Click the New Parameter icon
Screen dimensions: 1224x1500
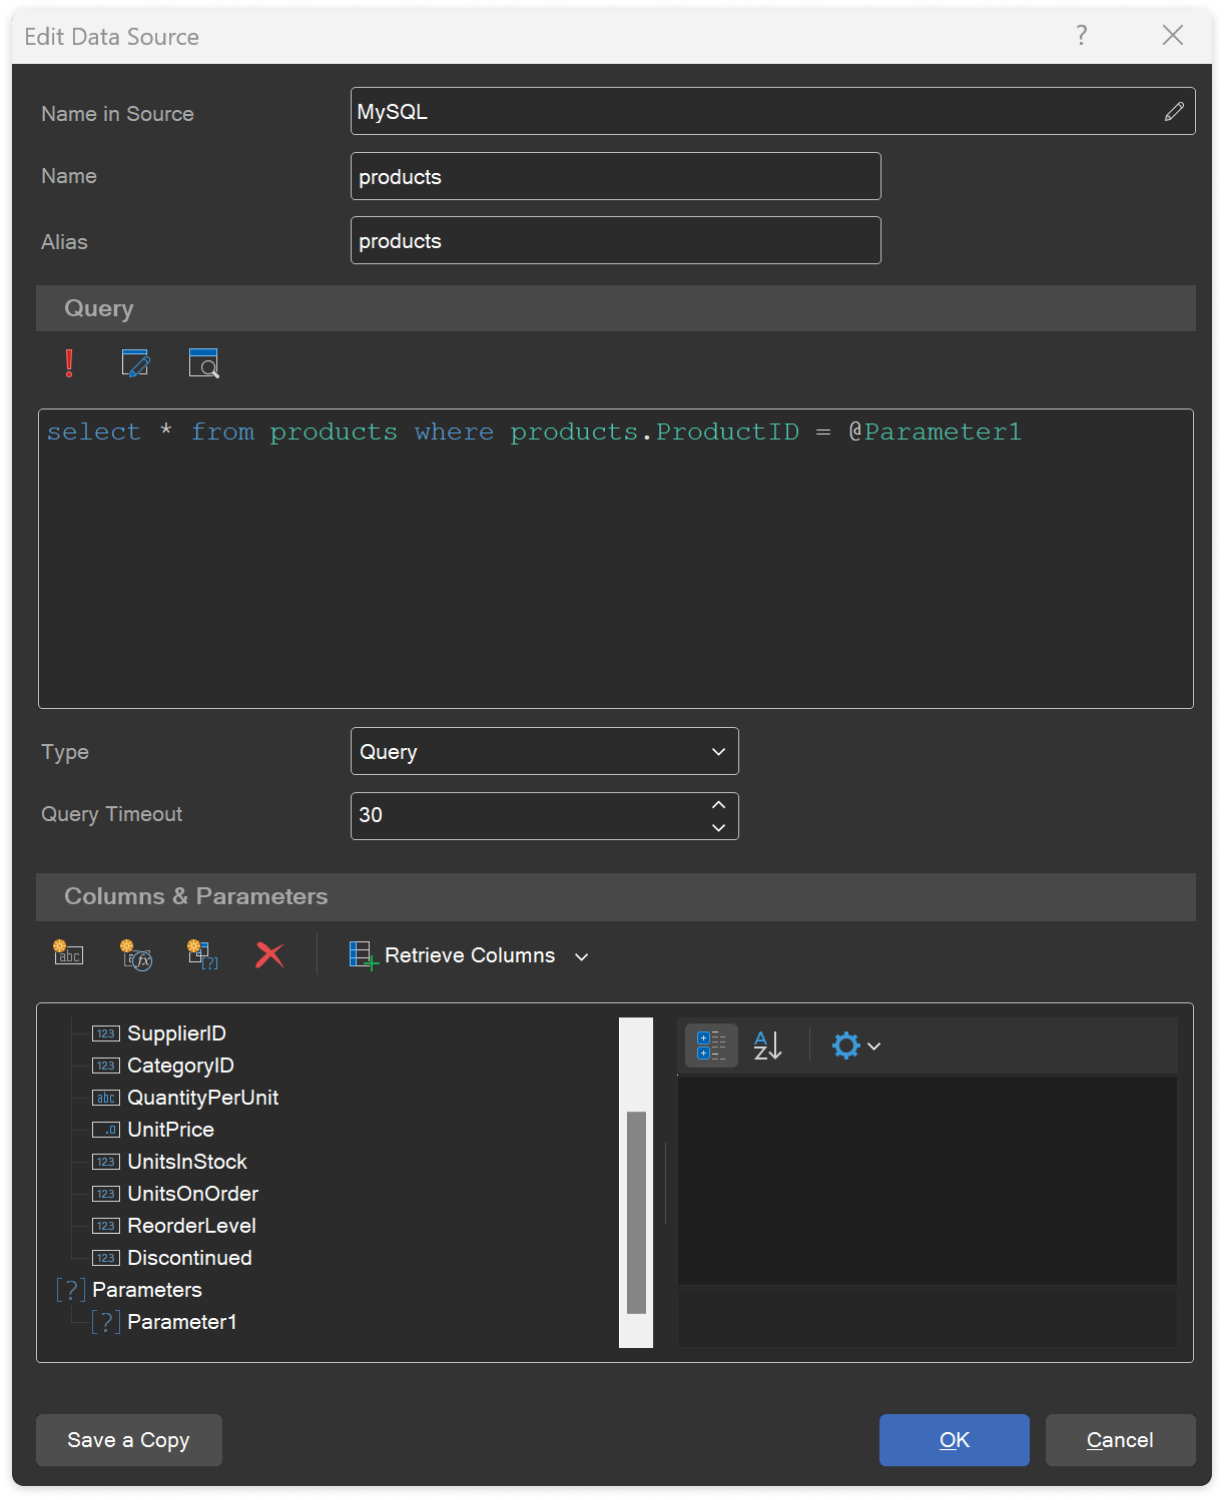(203, 955)
